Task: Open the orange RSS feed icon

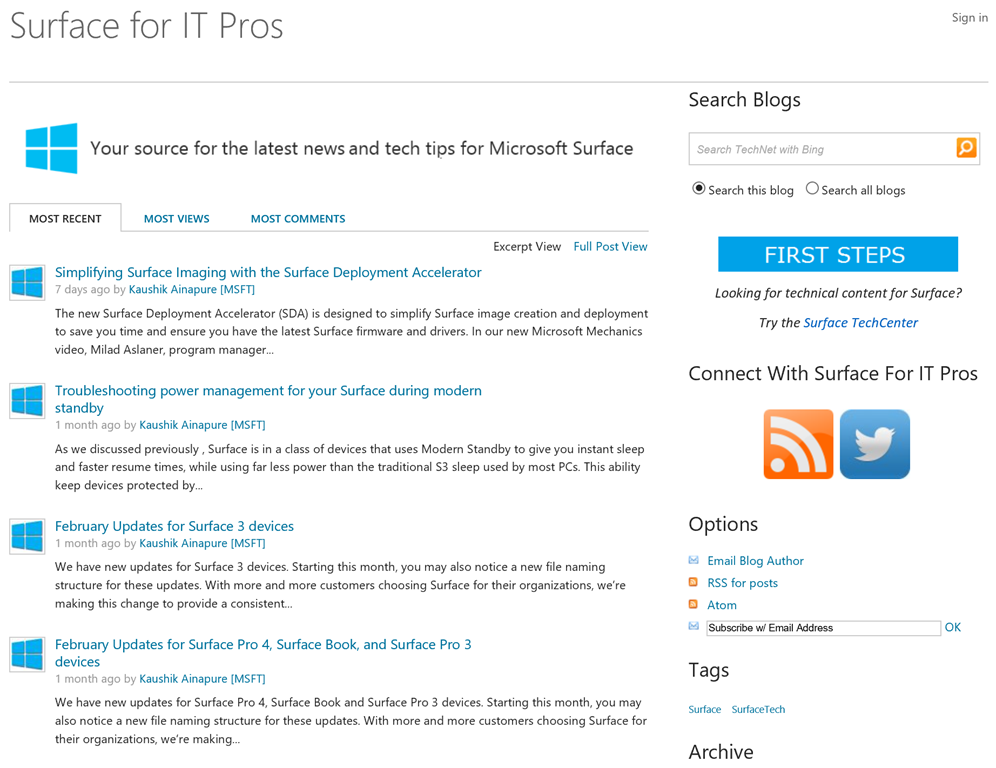Action: 798,444
